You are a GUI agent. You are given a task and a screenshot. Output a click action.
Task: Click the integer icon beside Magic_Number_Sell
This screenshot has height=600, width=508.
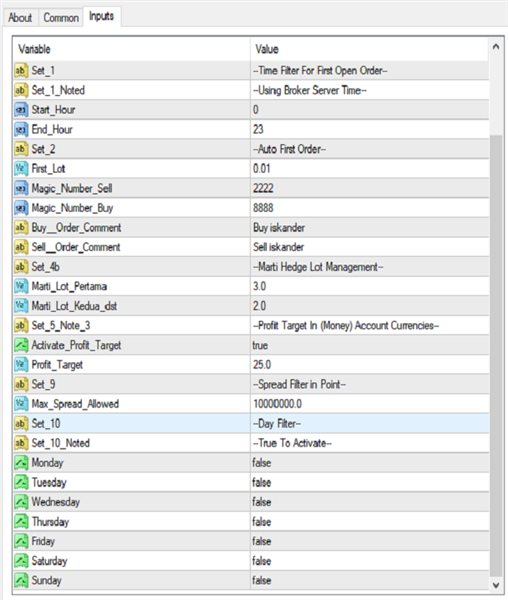21,188
